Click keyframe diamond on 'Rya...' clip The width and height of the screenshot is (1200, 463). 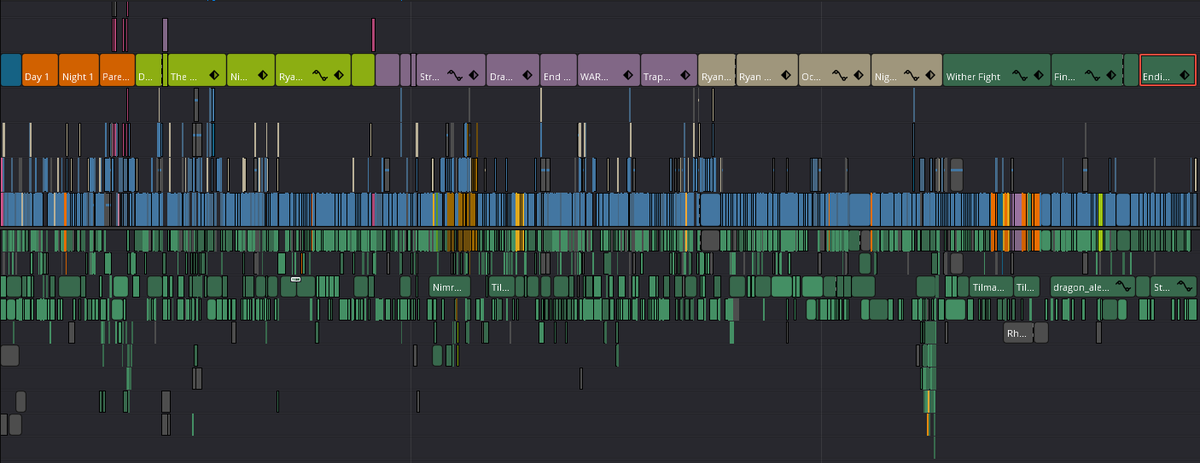(338, 76)
